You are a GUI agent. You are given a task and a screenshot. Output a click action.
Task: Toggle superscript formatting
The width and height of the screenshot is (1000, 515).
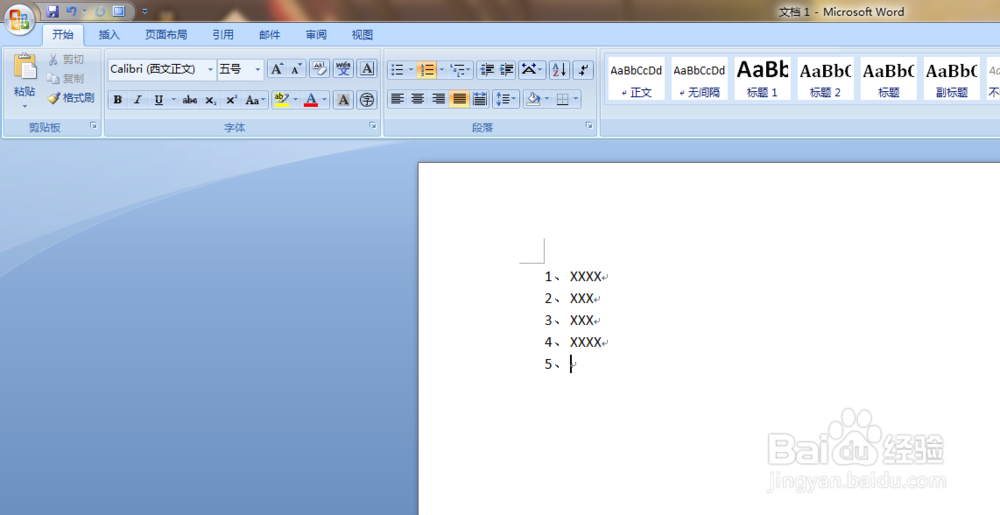(x=232, y=100)
